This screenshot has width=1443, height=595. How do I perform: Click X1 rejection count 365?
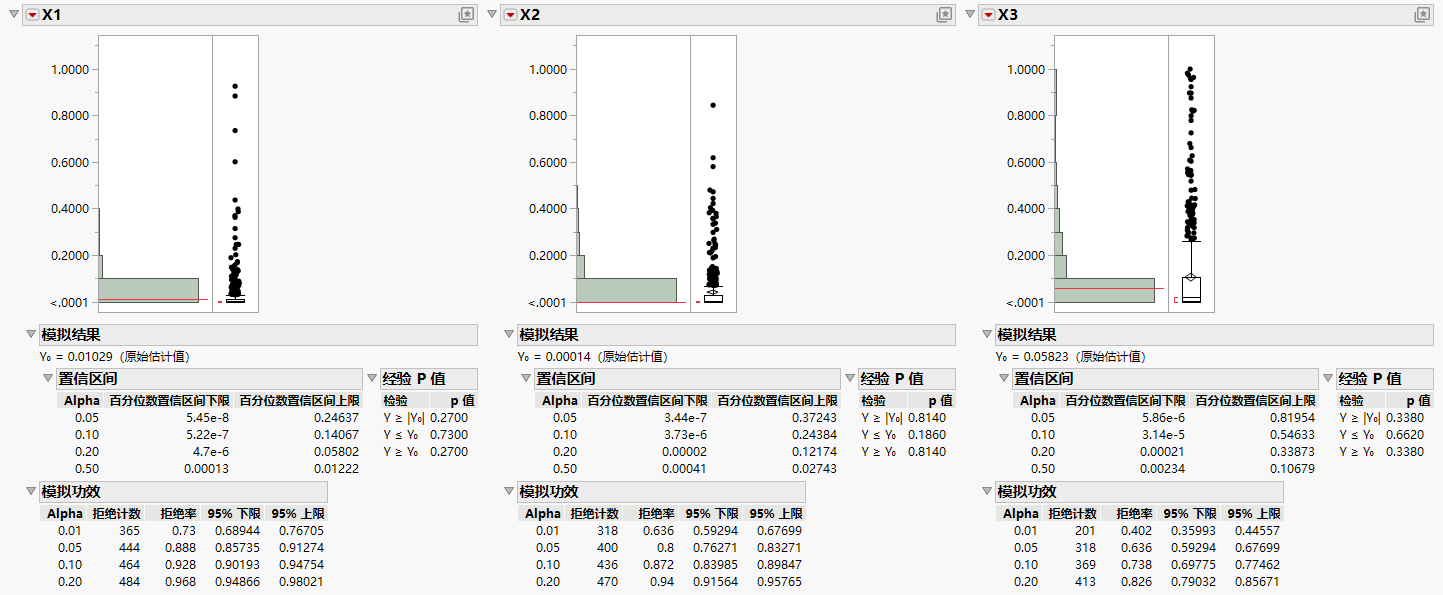point(129,531)
